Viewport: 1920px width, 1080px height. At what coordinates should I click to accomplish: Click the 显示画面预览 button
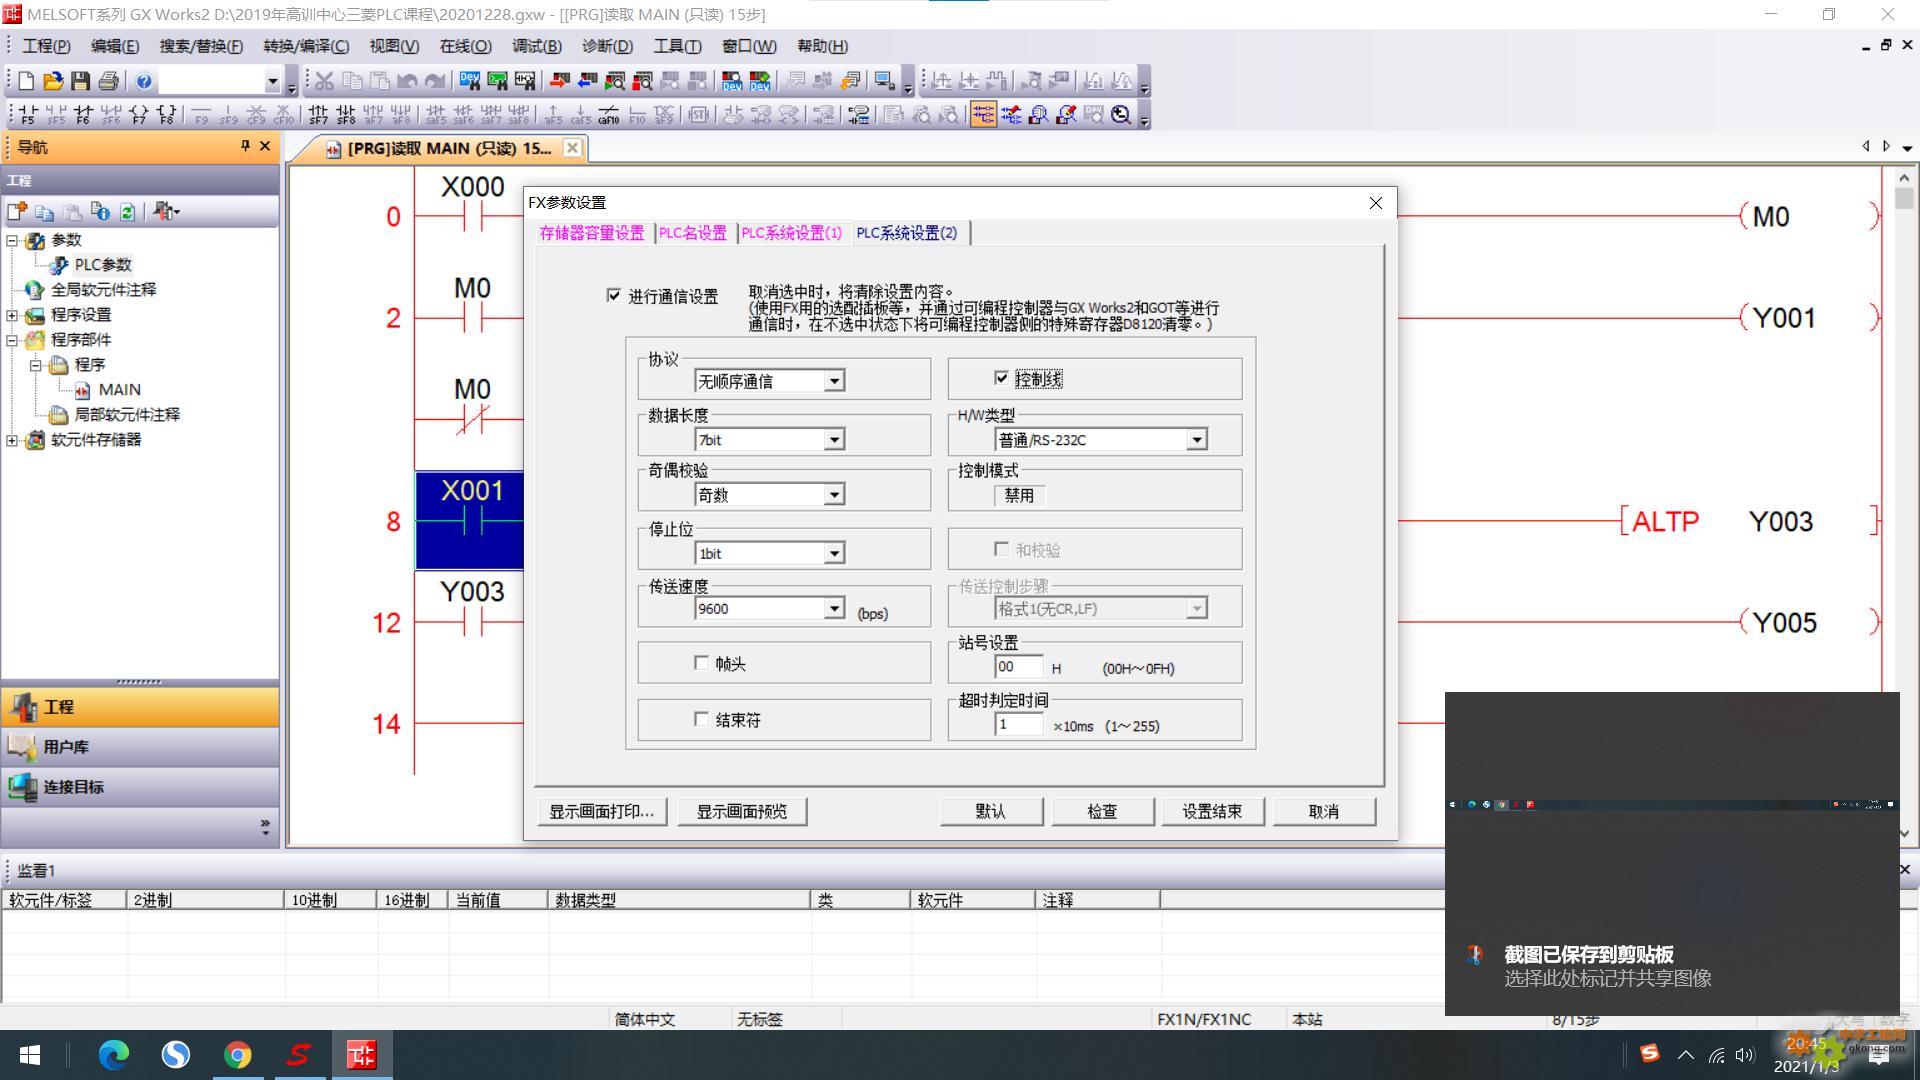tap(742, 811)
